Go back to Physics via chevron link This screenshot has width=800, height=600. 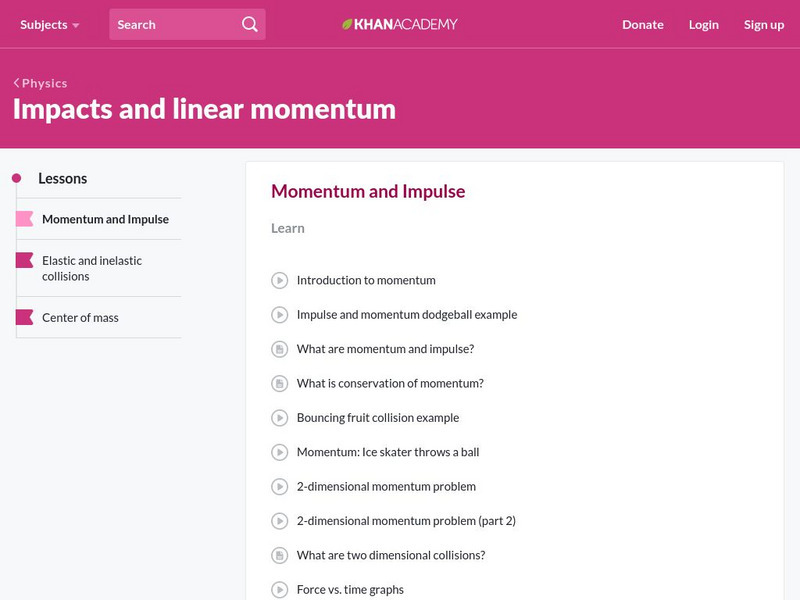point(40,84)
